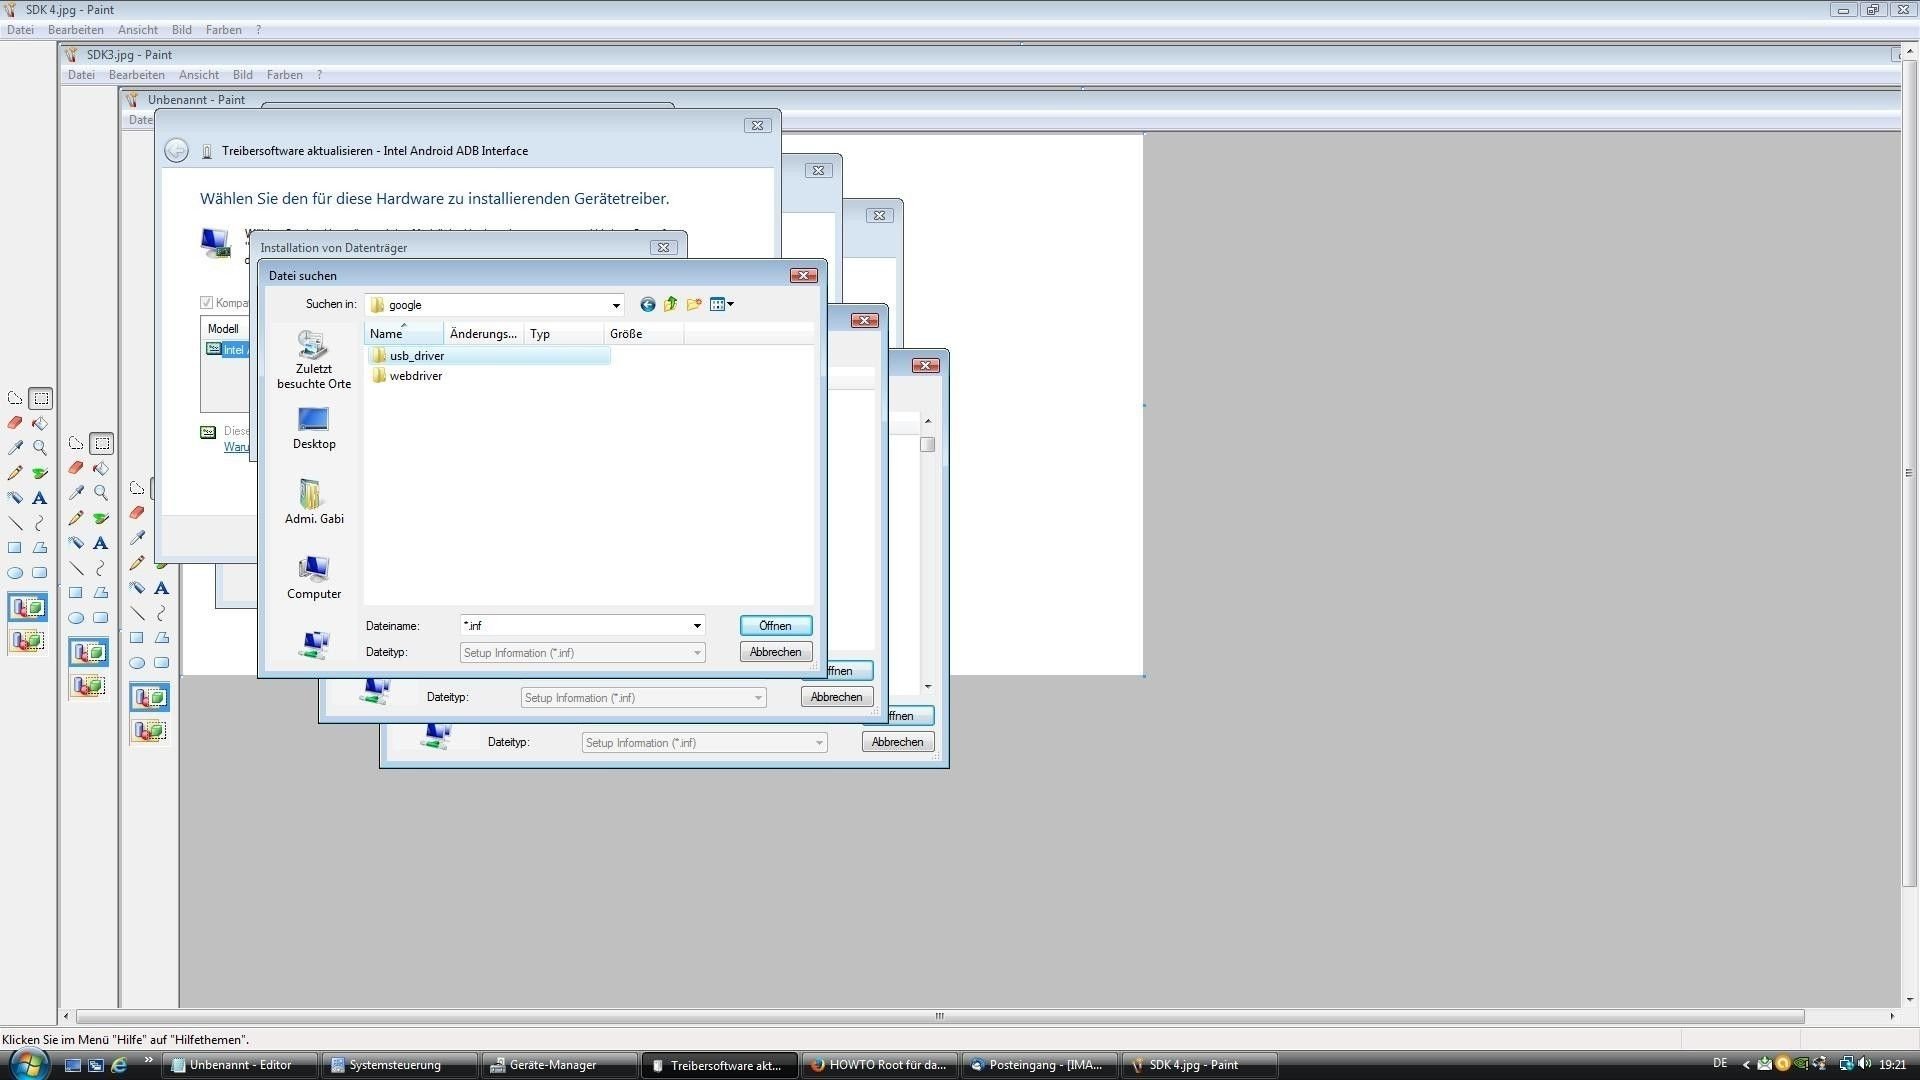The width and height of the screenshot is (1920, 1080).
Task: Open the Windows Start orb
Action: tap(27, 1064)
